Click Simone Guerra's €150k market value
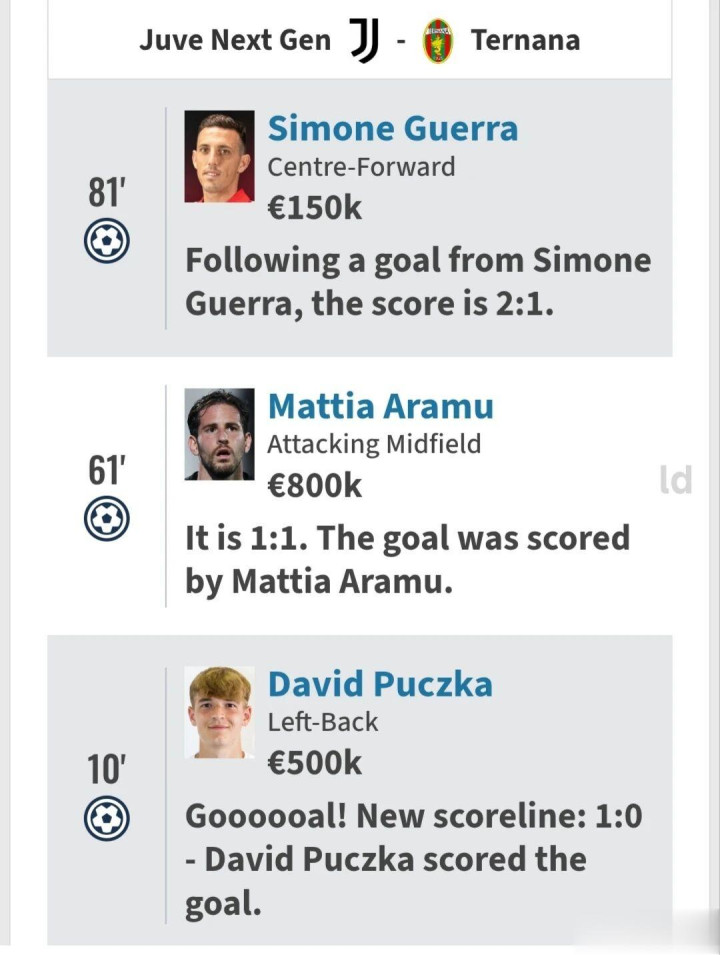The width and height of the screenshot is (720, 955). tap(314, 207)
